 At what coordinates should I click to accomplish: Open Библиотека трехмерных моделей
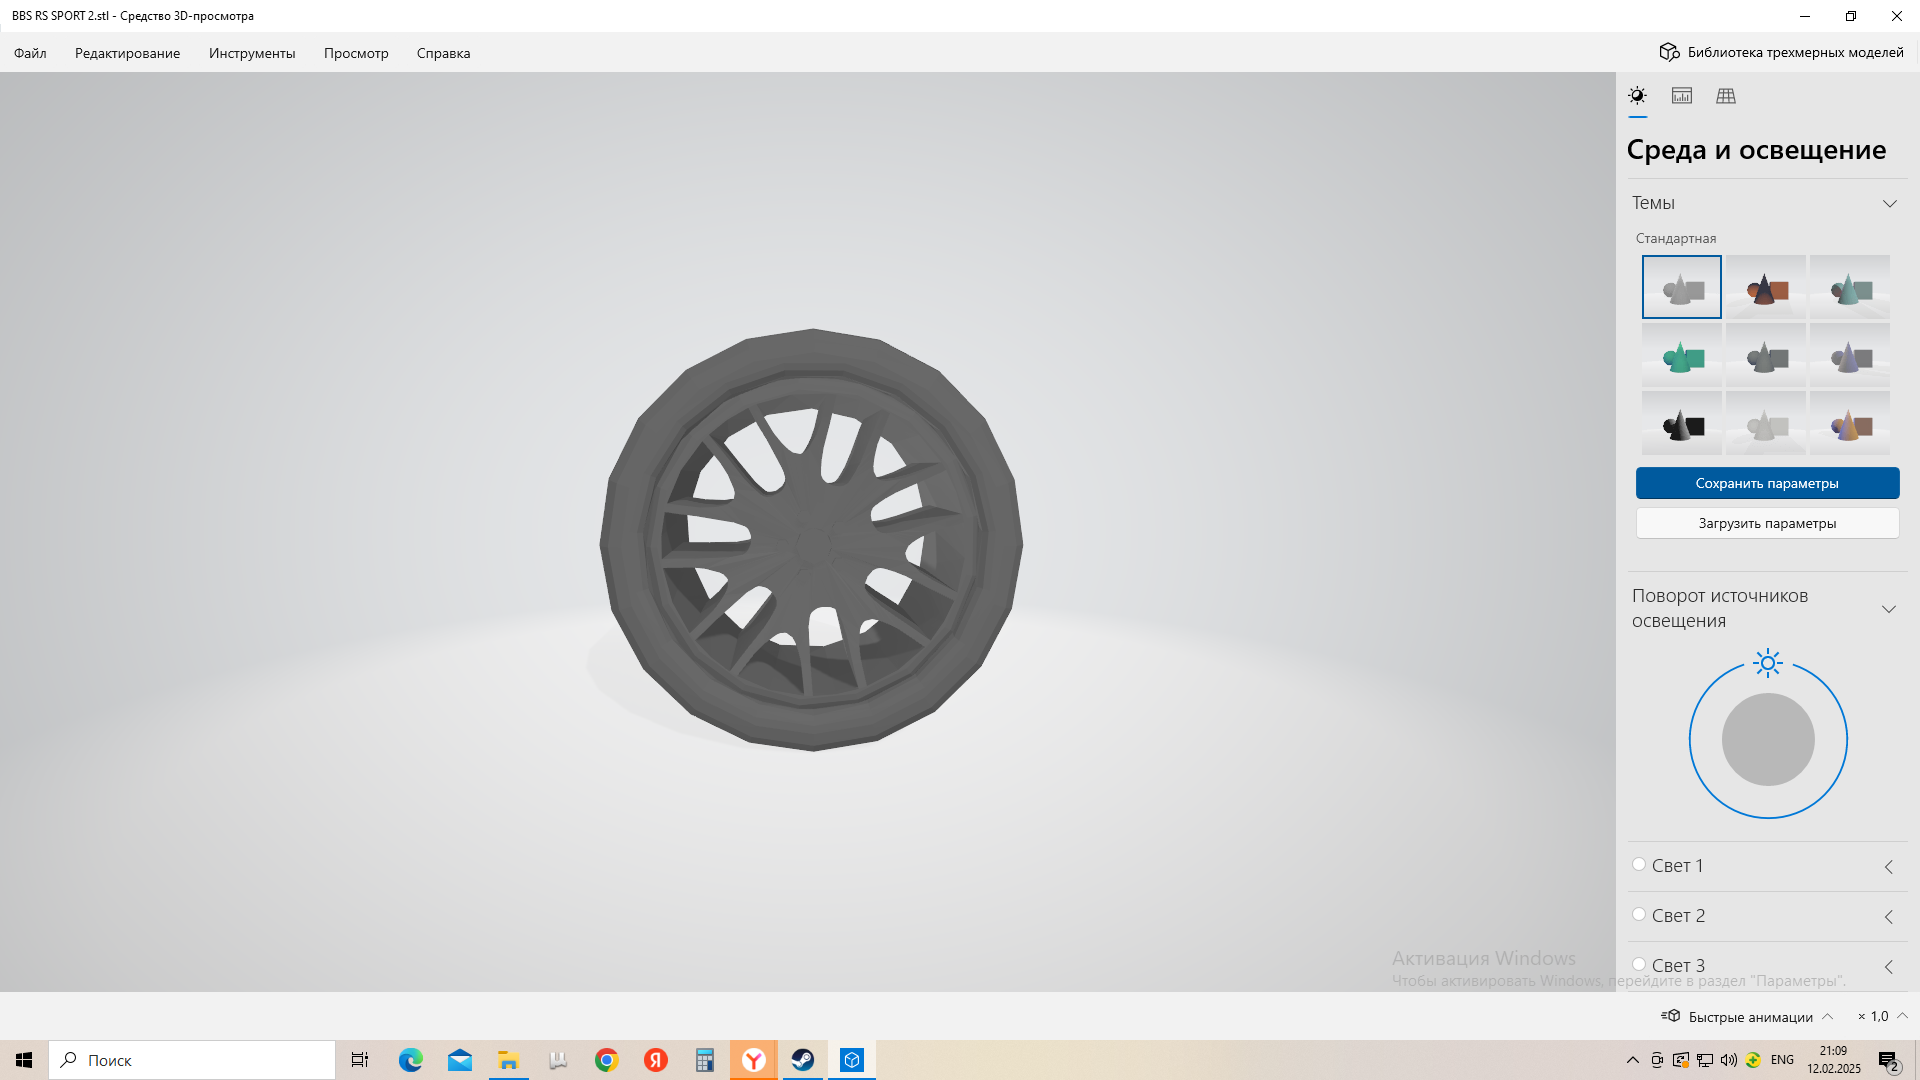click(x=1781, y=52)
